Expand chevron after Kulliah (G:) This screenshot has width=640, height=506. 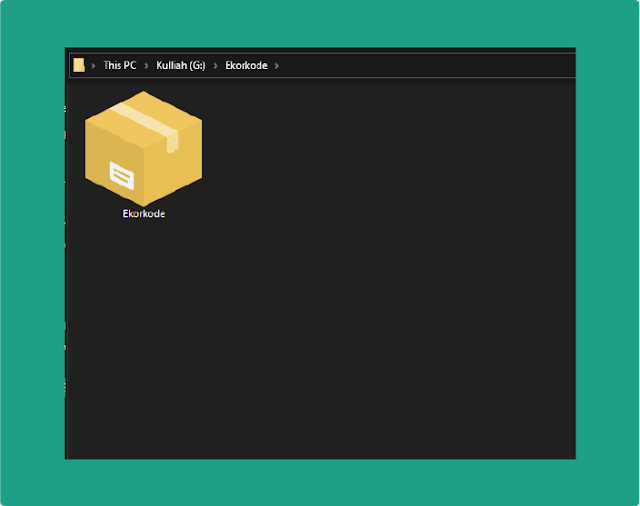click(216, 66)
